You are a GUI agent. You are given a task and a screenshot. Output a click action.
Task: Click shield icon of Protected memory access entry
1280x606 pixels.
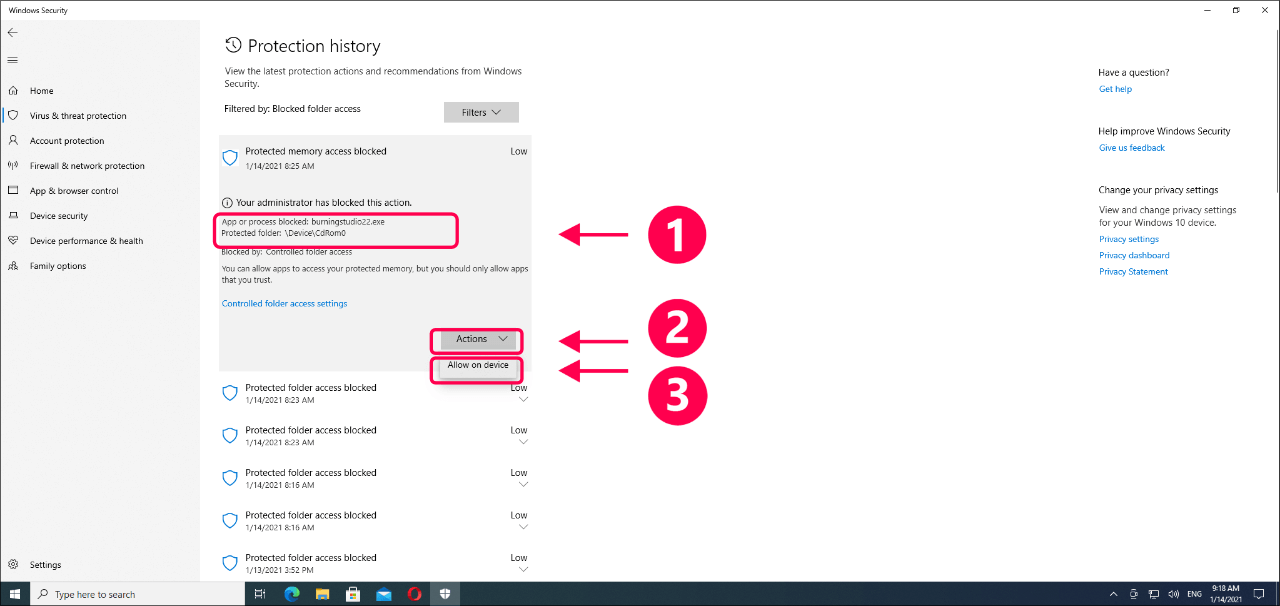pos(229,158)
